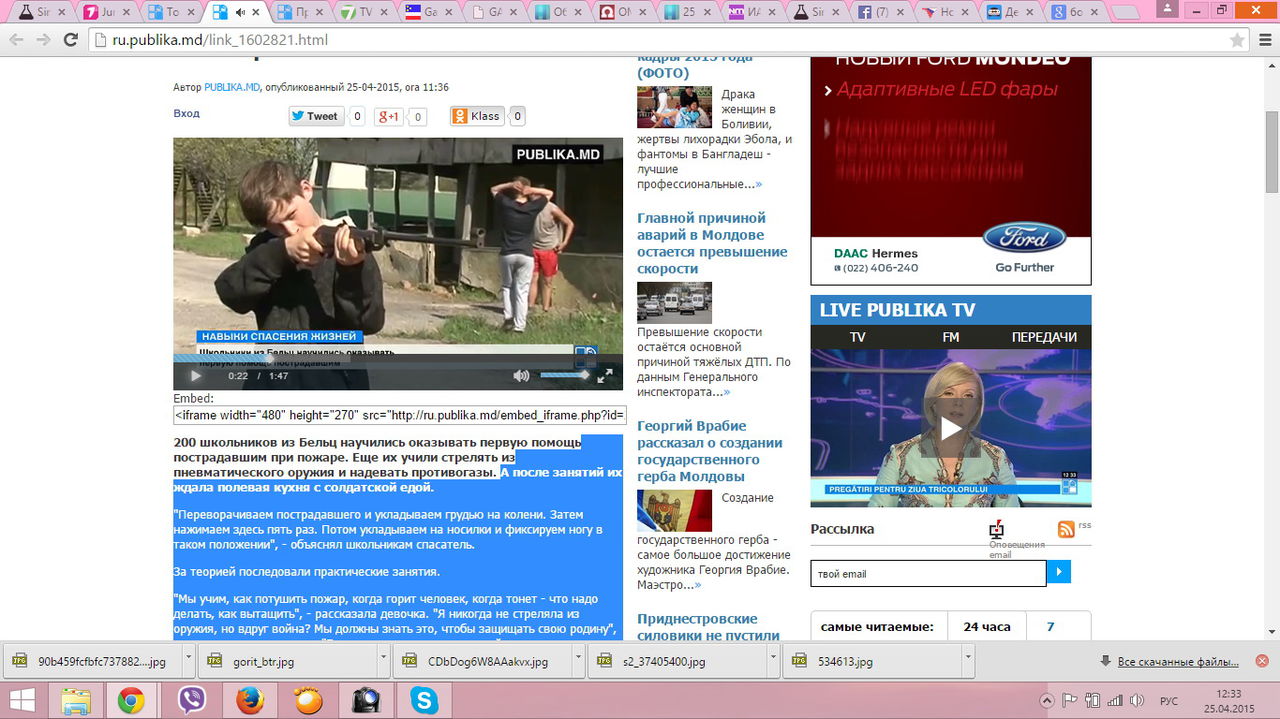Switch to the TV tab in Live Publika

click(x=857, y=337)
